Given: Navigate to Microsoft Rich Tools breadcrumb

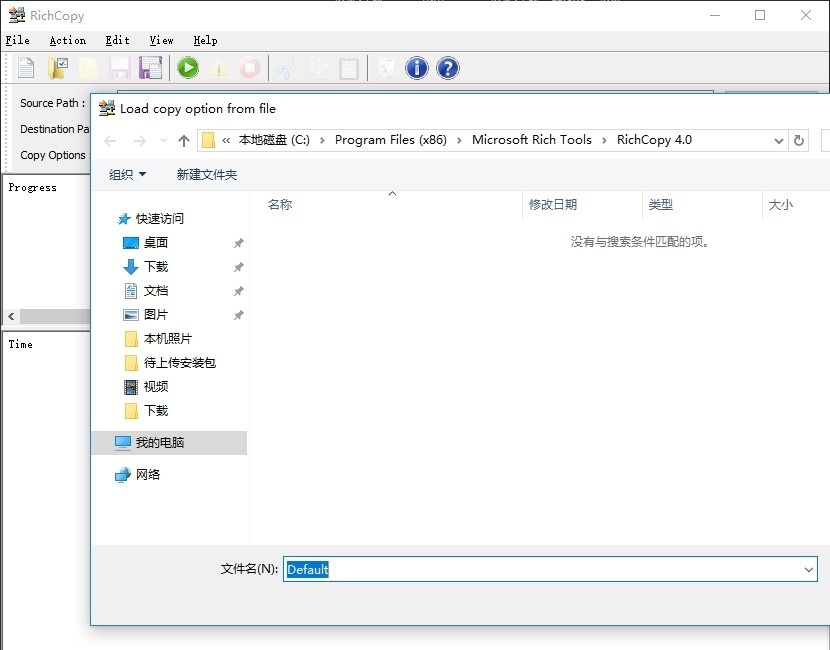Looking at the screenshot, I should [531, 140].
